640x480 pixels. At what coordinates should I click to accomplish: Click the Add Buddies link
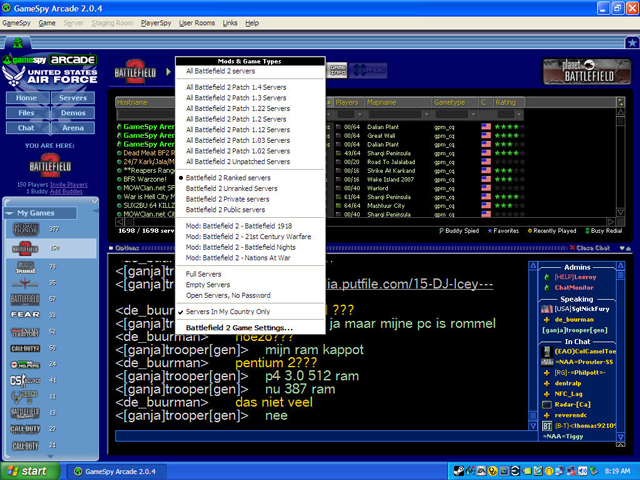(66, 191)
